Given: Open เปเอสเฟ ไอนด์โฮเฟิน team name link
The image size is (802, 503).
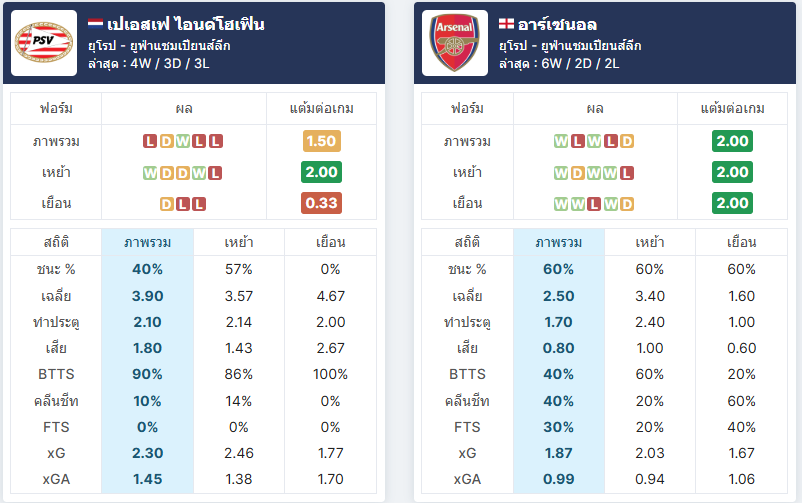Looking at the screenshot, I should pos(186,24).
